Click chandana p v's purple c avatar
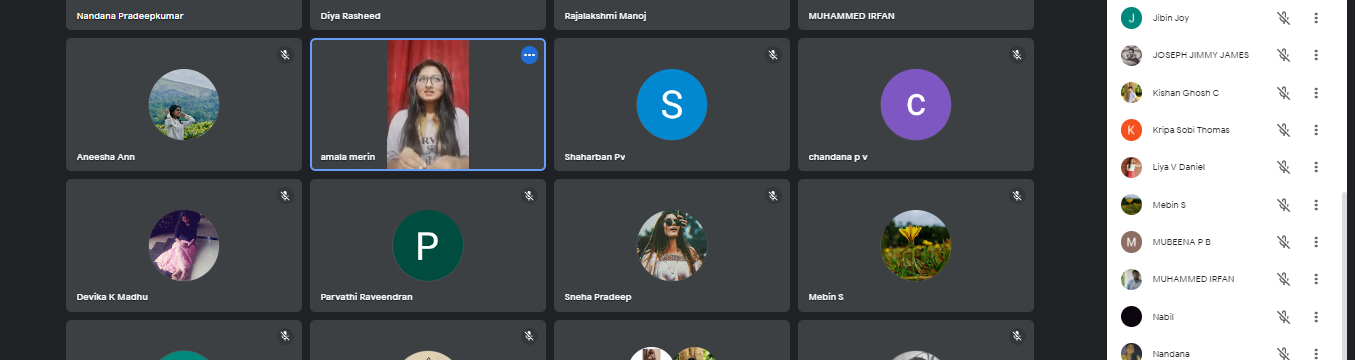This screenshot has width=1355, height=360. click(916, 105)
